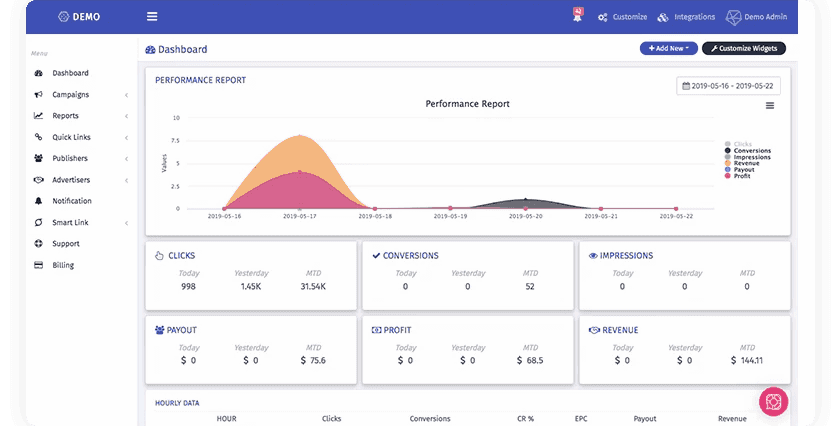
Task: Open Dashboard in the sidebar menu
Action: [x=70, y=73]
